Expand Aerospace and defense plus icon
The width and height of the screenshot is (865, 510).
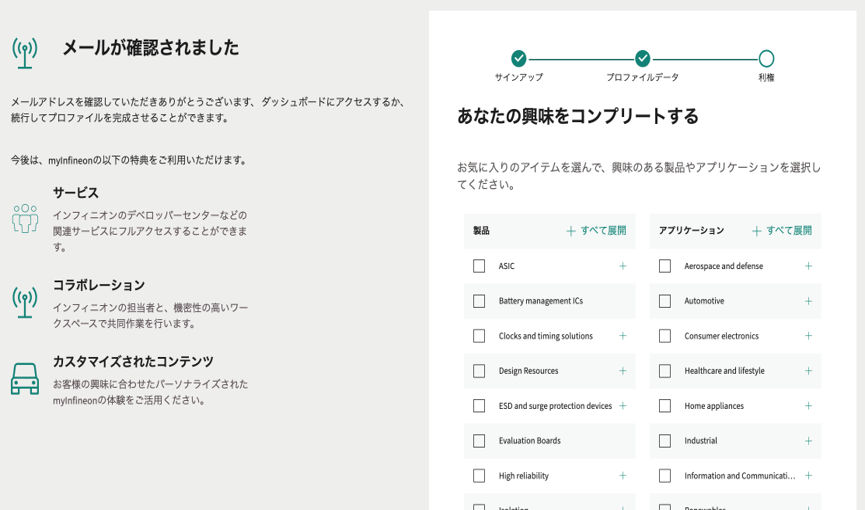(808, 266)
